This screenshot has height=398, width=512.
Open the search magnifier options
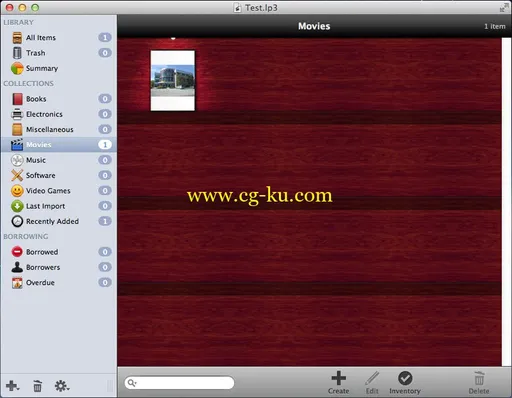point(132,383)
